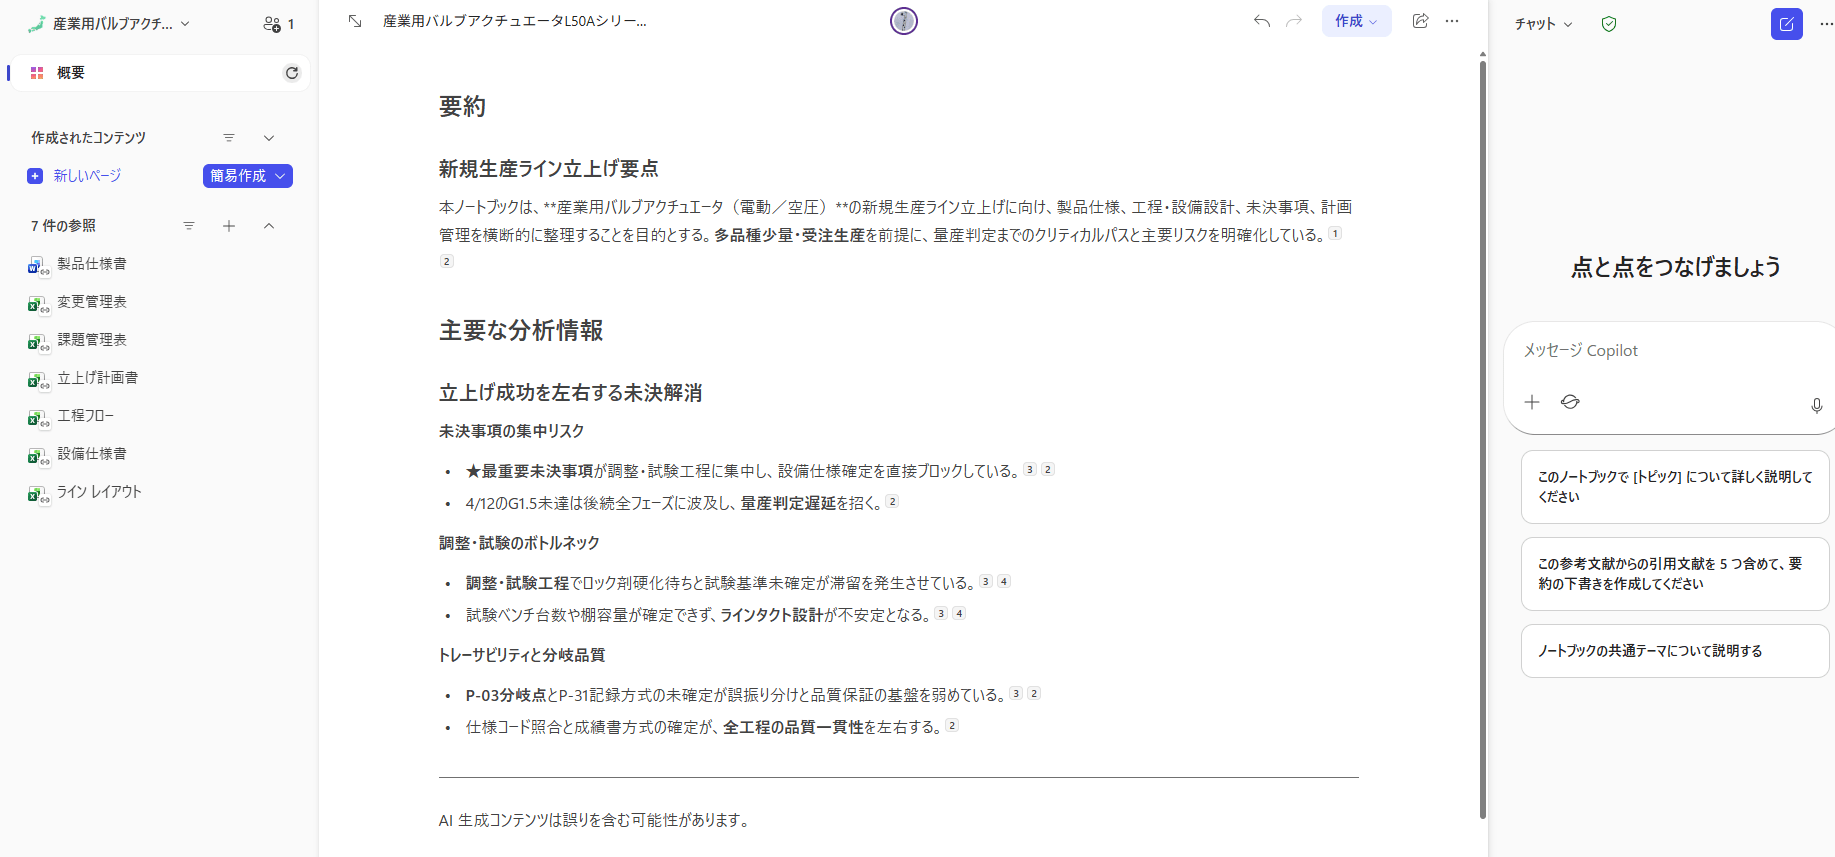Image resolution: width=1835 pixels, height=857 pixels.
Task: Click citation 4 on ロック剤硬化待ち bullet
Action: tap(1004, 581)
